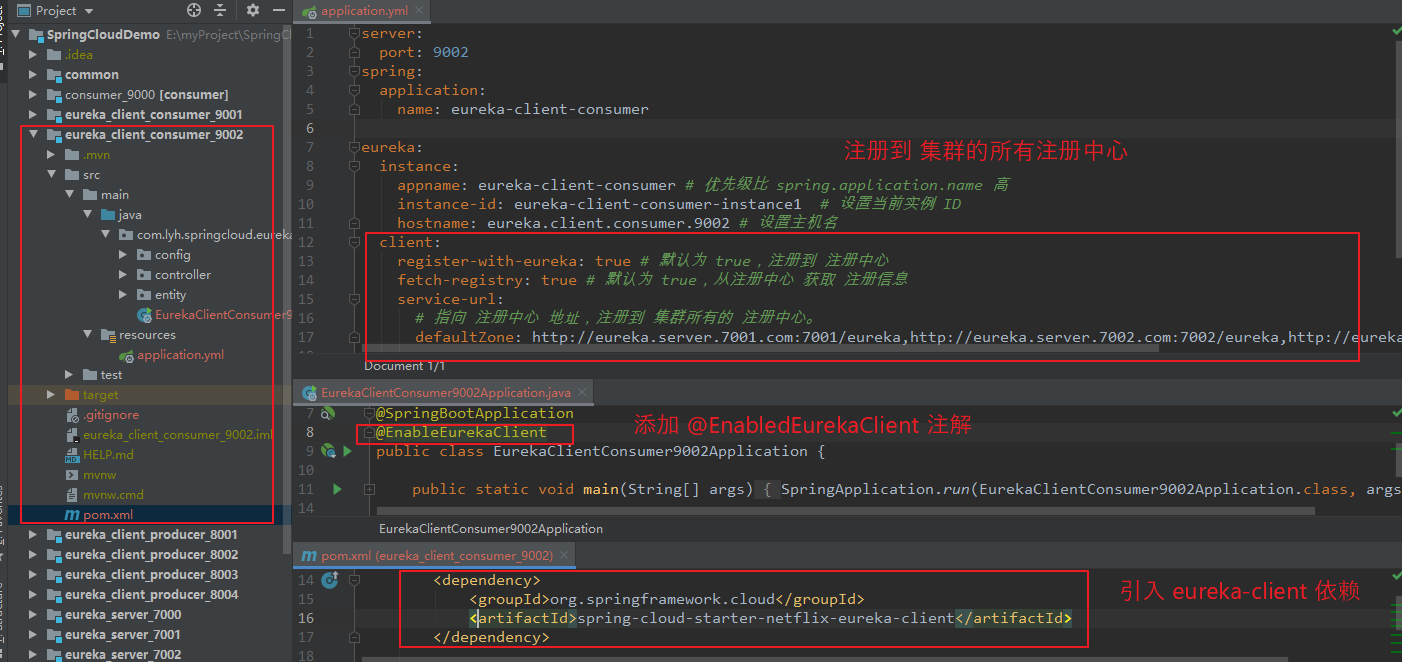The height and width of the screenshot is (662, 1402).
Task: Select EurekaClientConsumer9002Application class in tree
Action: (214, 315)
